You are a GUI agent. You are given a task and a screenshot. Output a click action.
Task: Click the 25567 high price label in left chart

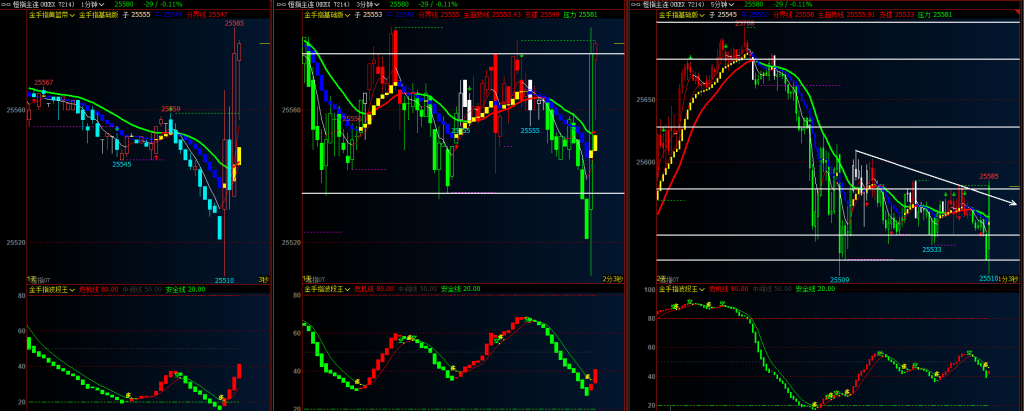click(x=43, y=82)
